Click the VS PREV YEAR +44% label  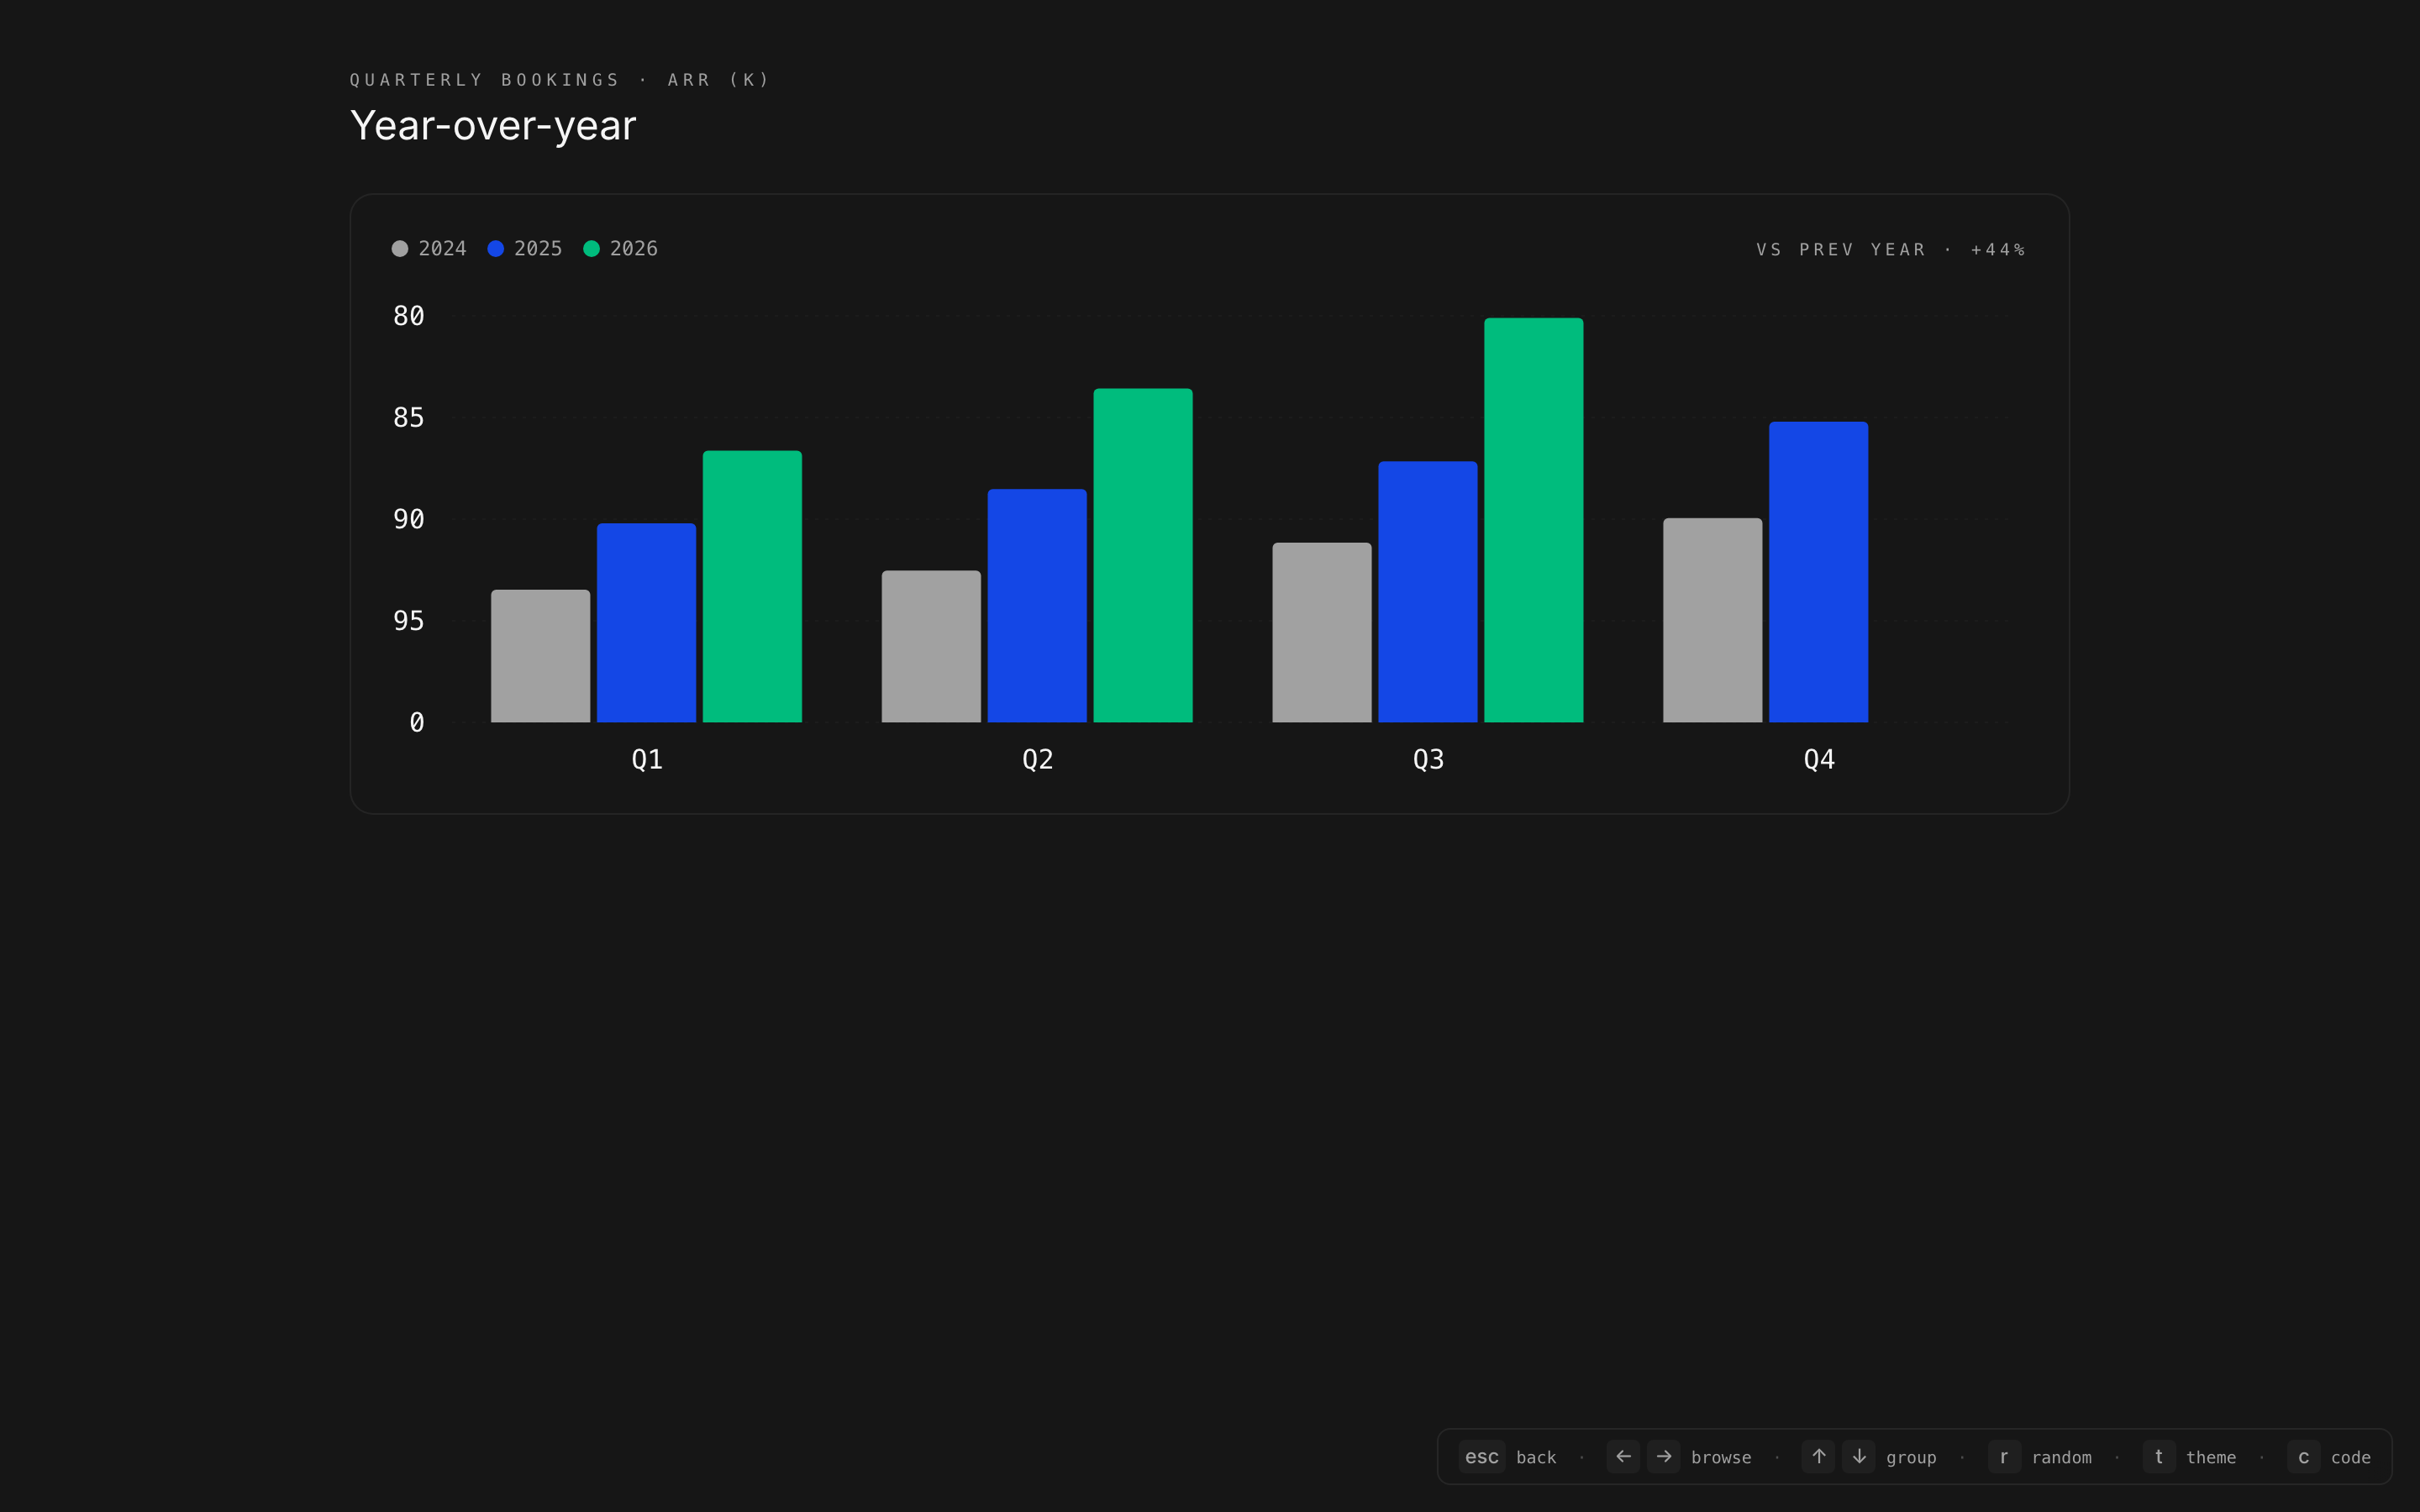[x=1890, y=249]
